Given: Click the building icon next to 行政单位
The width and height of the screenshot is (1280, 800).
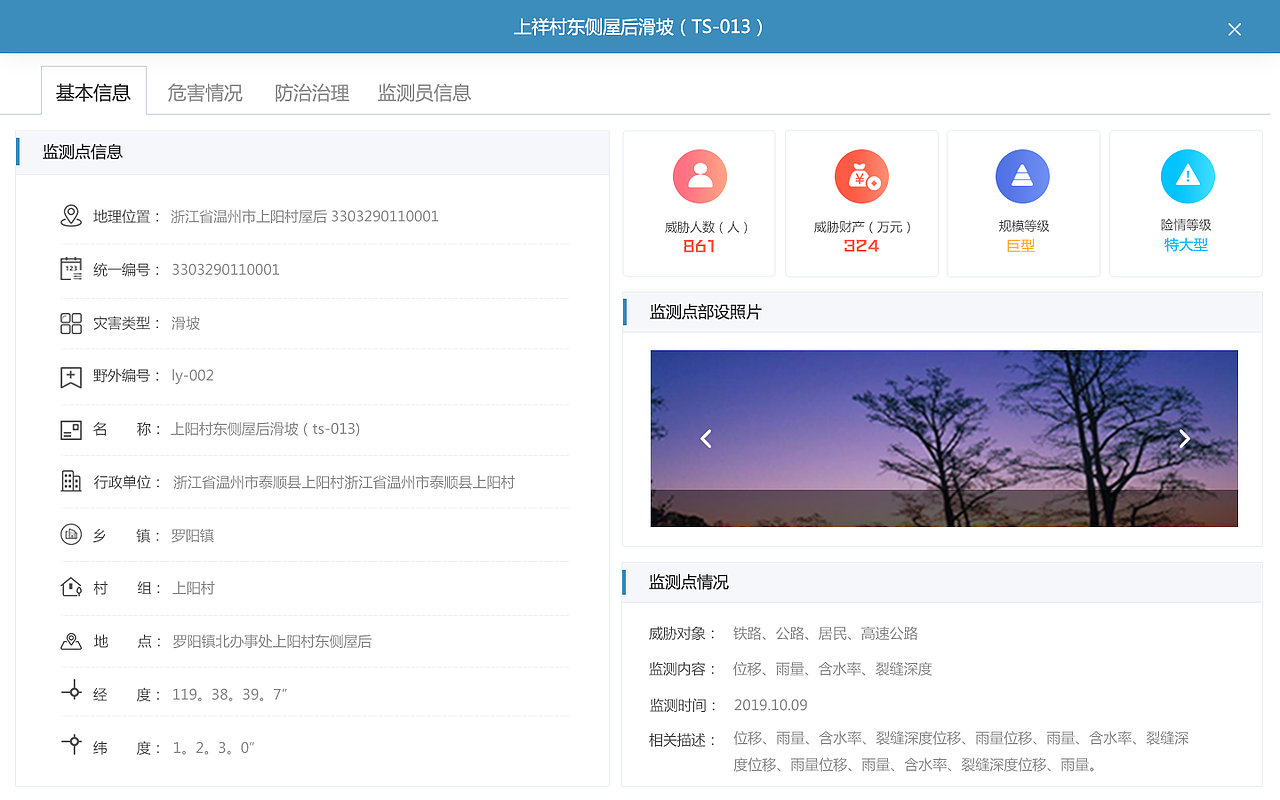Looking at the screenshot, I should [71, 480].
